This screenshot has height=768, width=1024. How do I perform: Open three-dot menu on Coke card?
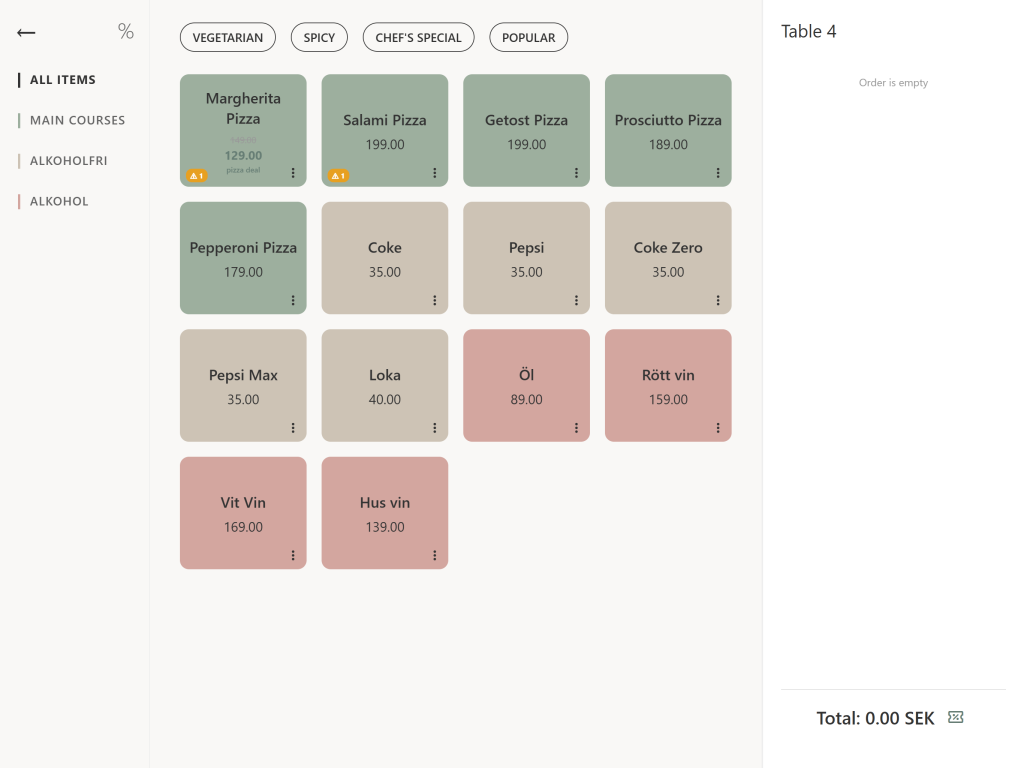click(x=434, y=300)
